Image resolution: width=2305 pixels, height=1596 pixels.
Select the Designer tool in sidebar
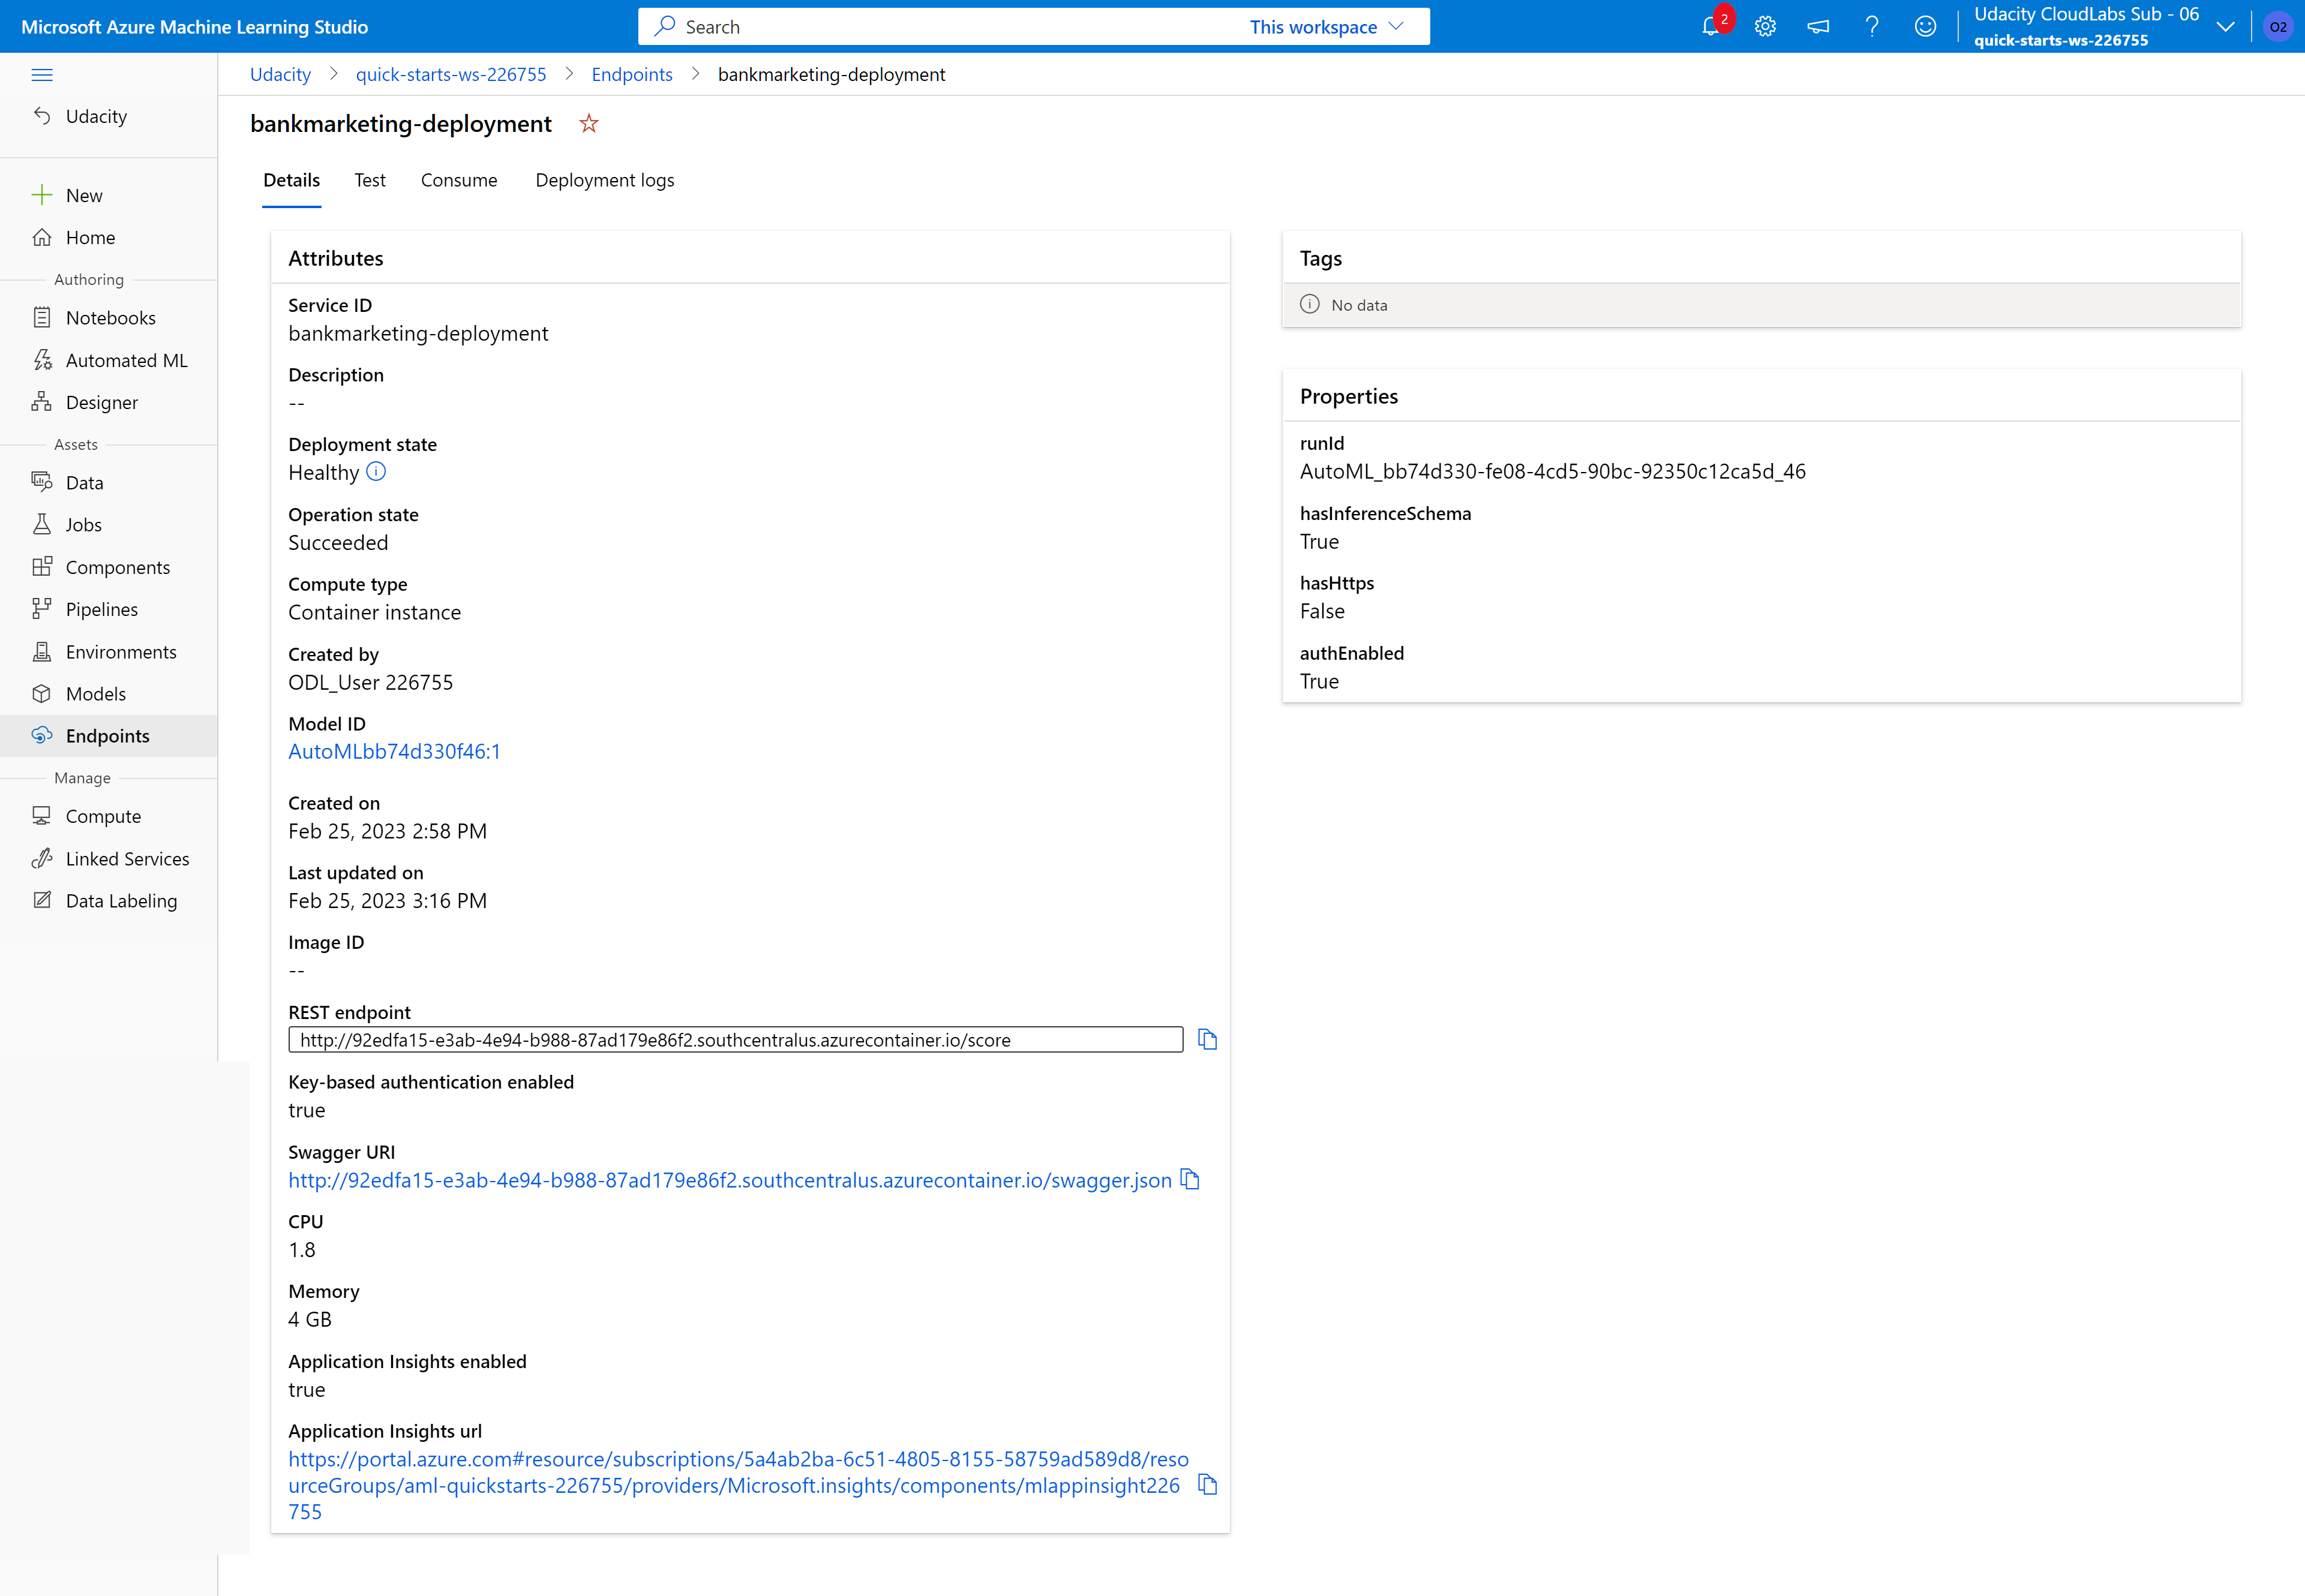coord(101,402)
